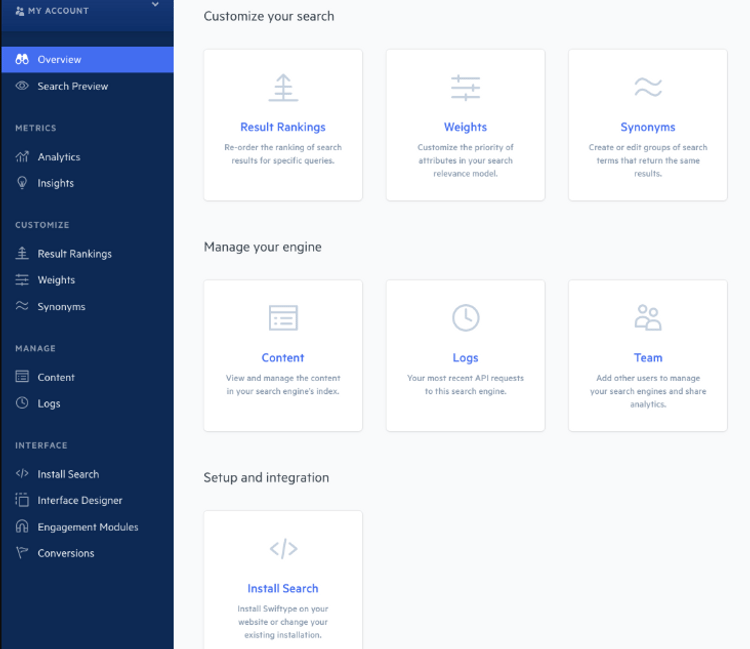Click the Logs card title link
The image size is (750, 649).
(465, 358)
